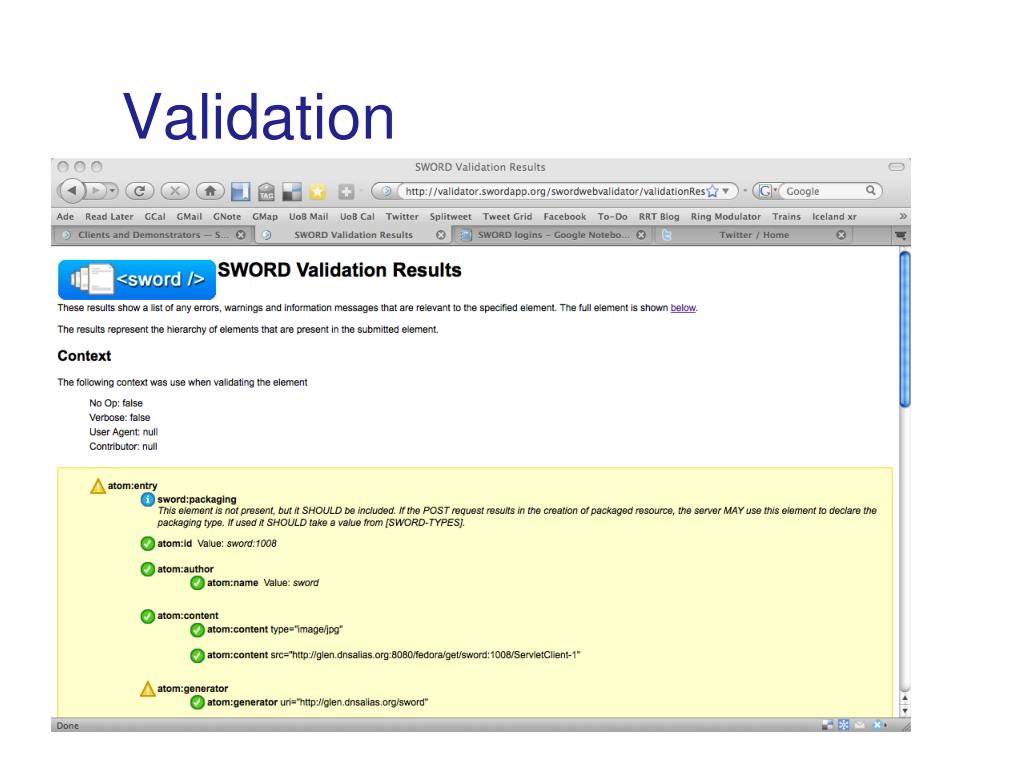Open the Twitter bookmark

402,216
